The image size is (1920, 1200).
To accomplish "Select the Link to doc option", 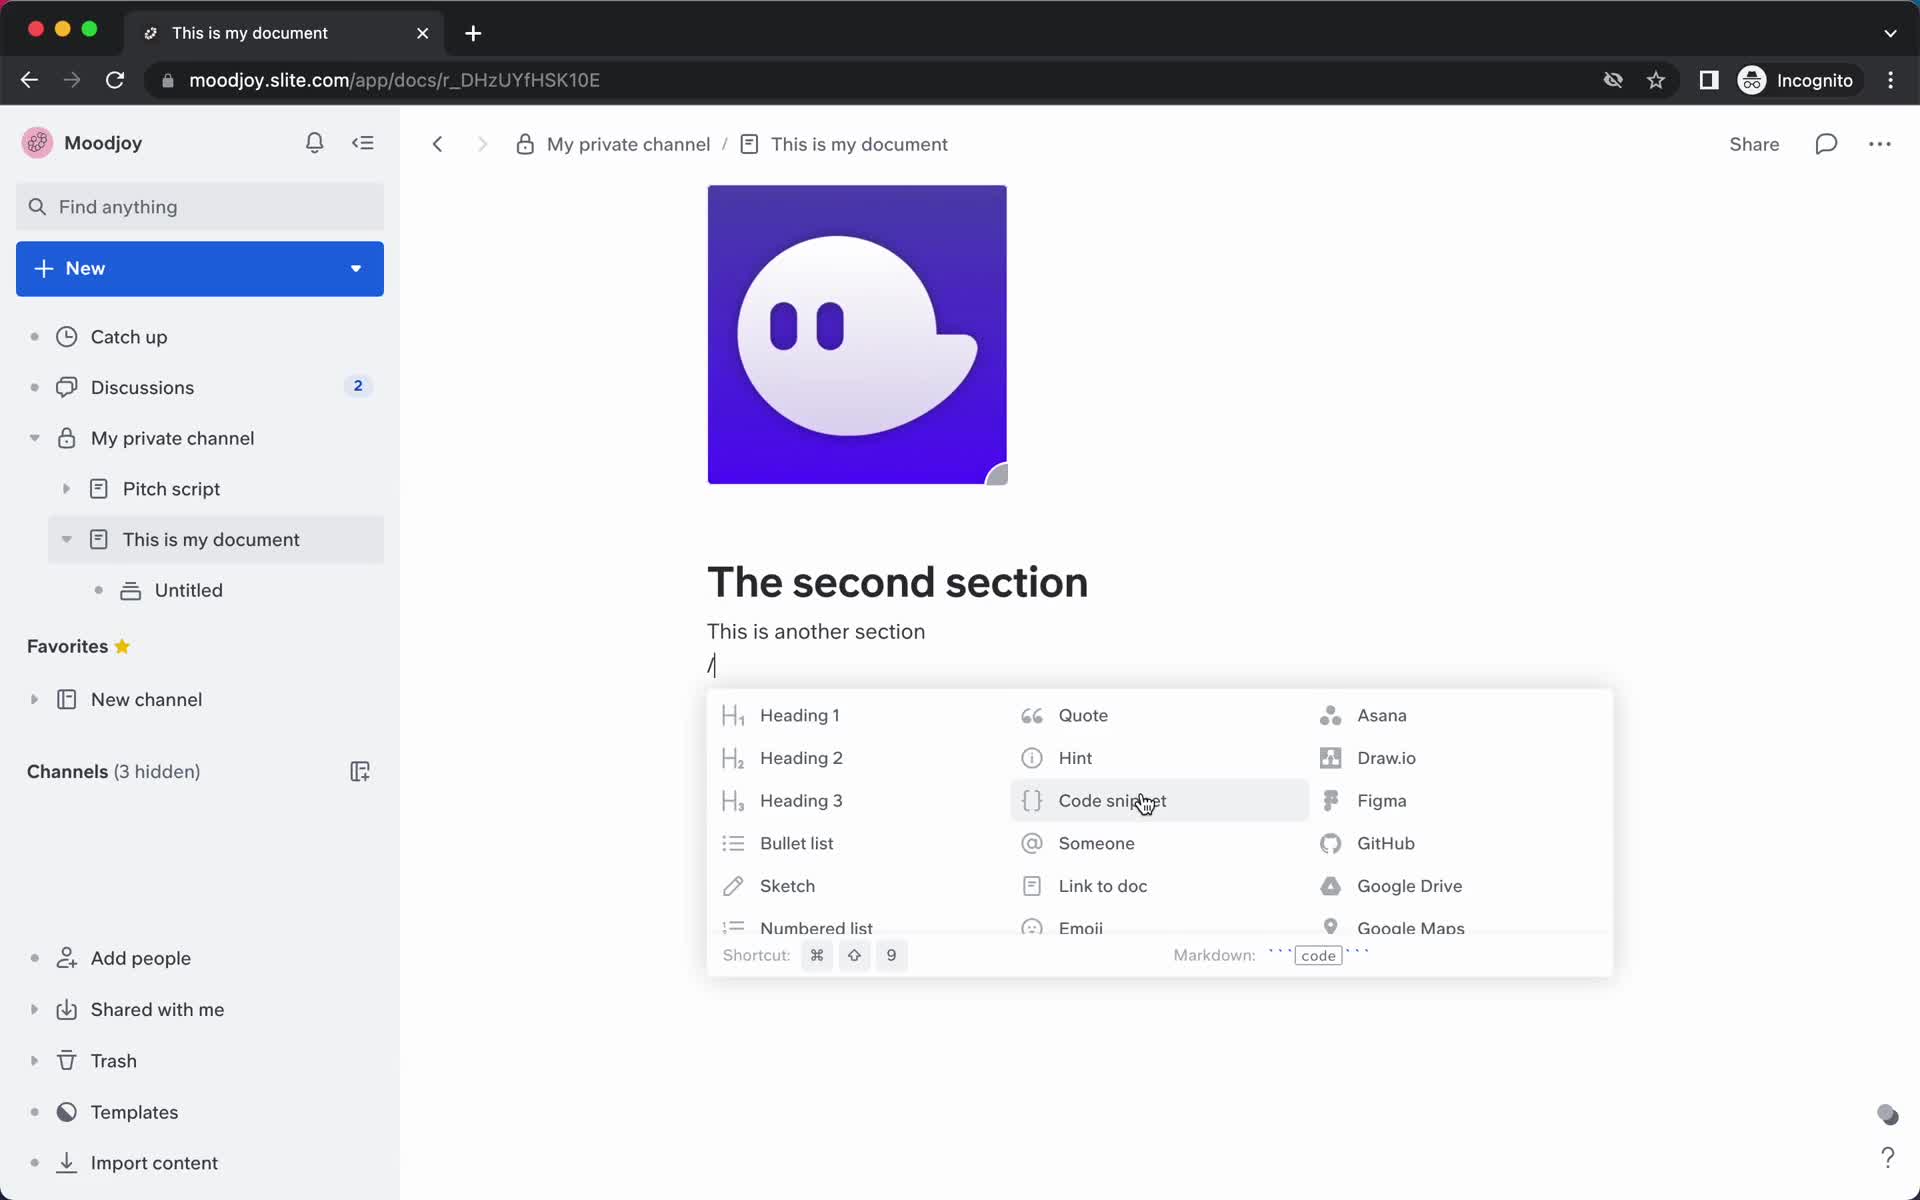I will (1100, 885).
